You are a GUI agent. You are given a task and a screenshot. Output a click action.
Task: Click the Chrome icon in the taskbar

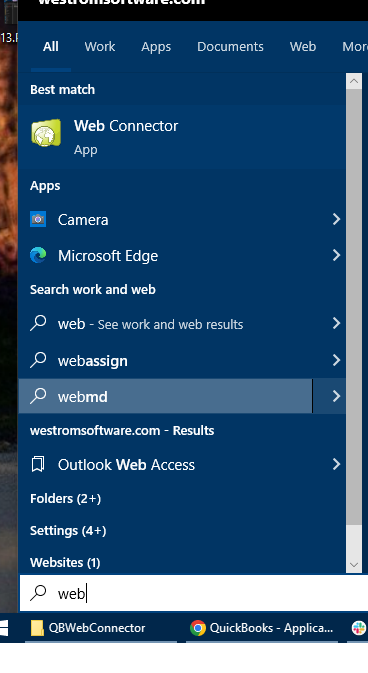pyautogui.click(x=198, y=628)
